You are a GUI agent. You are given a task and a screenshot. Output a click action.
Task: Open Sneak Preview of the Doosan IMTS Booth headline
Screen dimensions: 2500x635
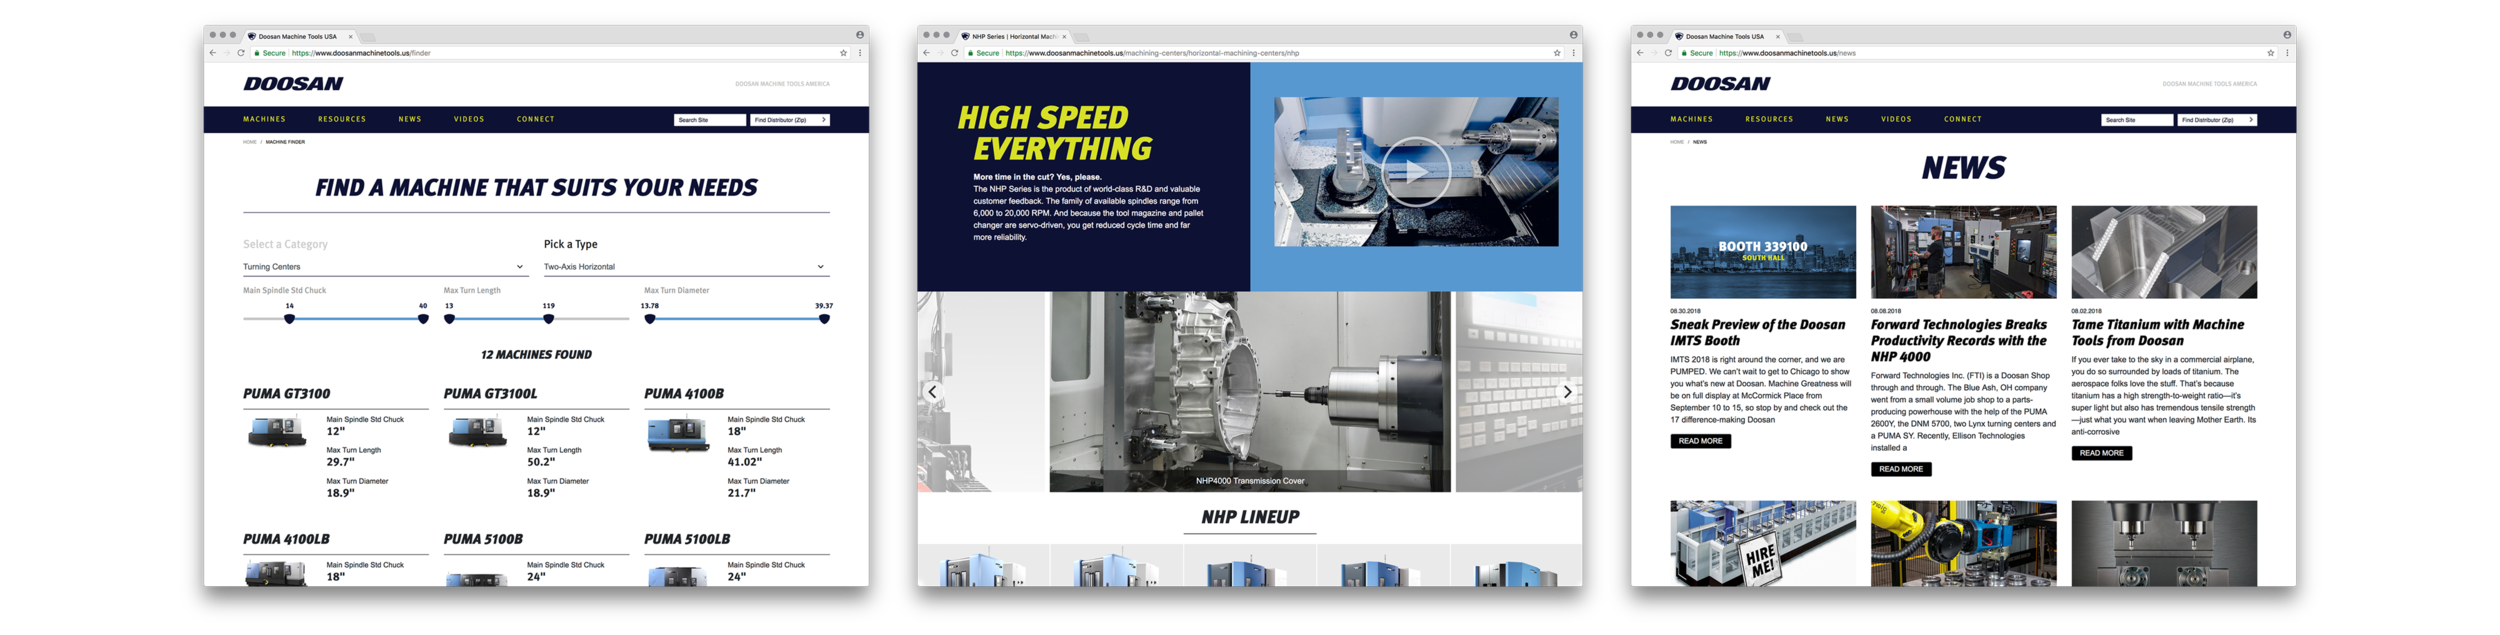point(1758,333)
